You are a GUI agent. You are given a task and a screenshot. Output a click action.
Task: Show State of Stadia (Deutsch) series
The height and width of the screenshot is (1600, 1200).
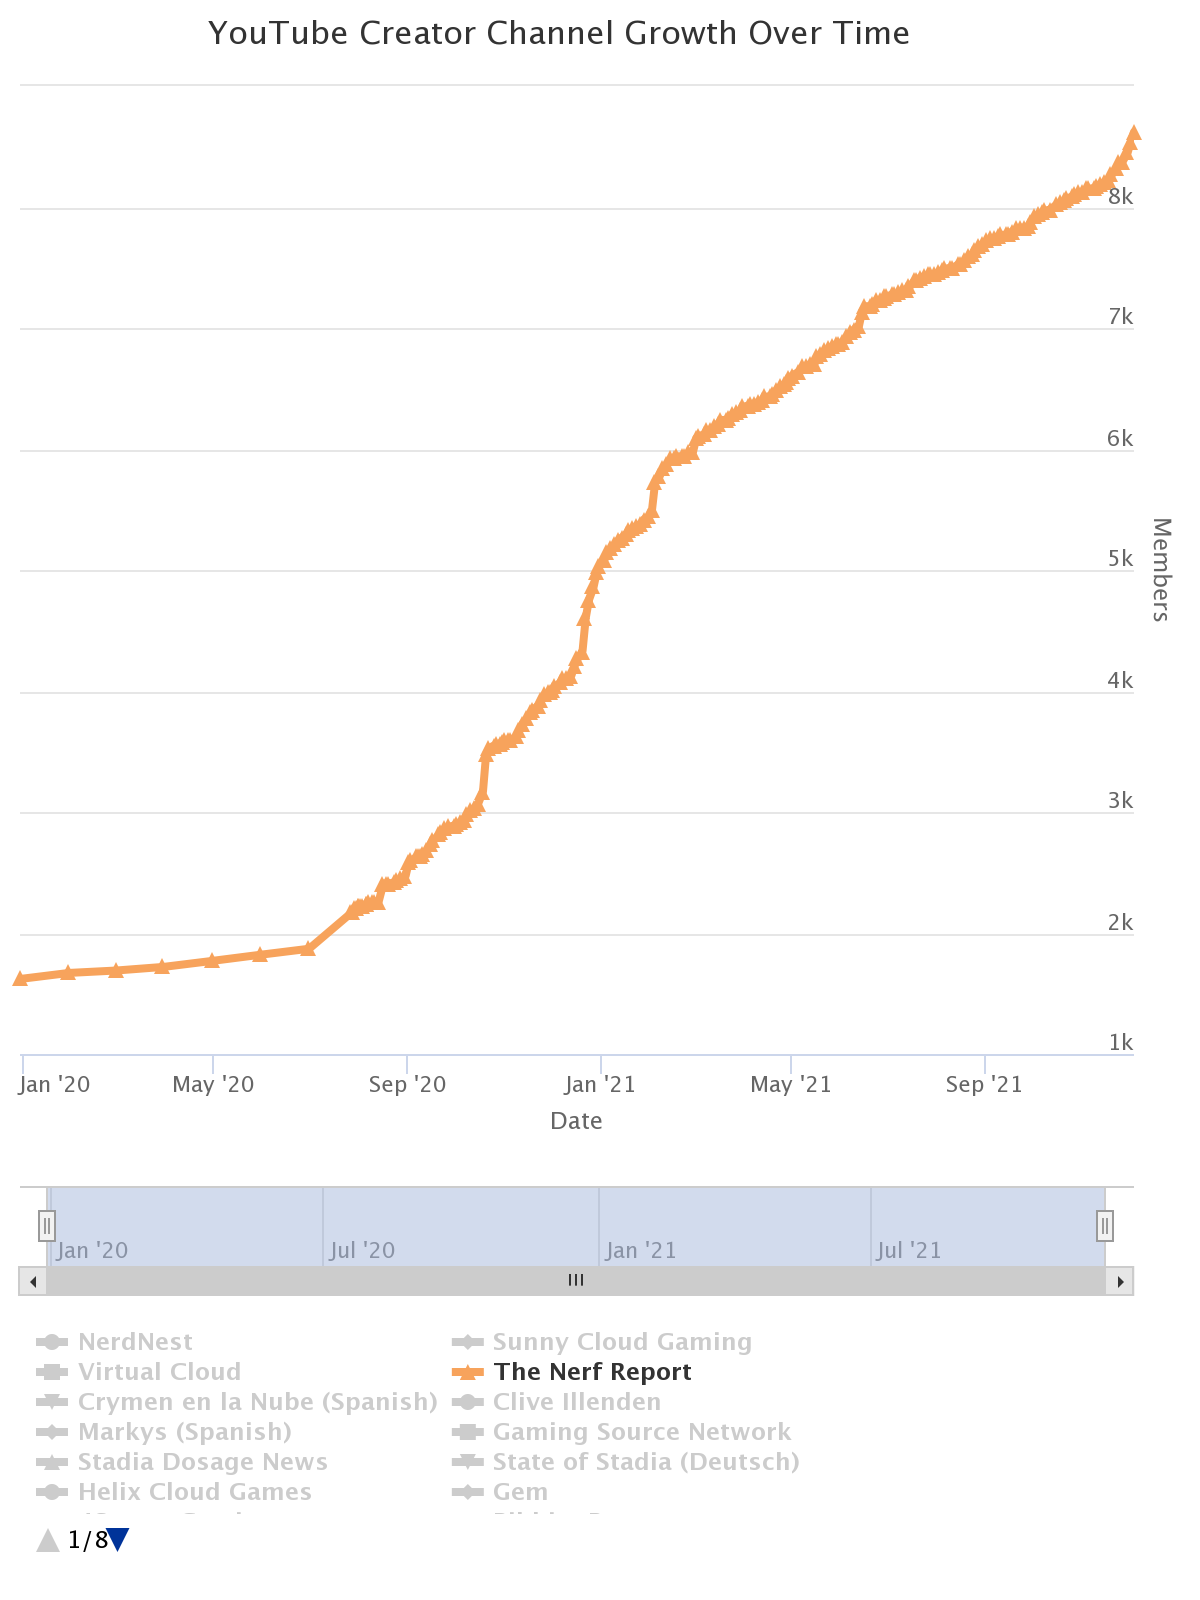pyautogui.click(x=645, y=1462)
